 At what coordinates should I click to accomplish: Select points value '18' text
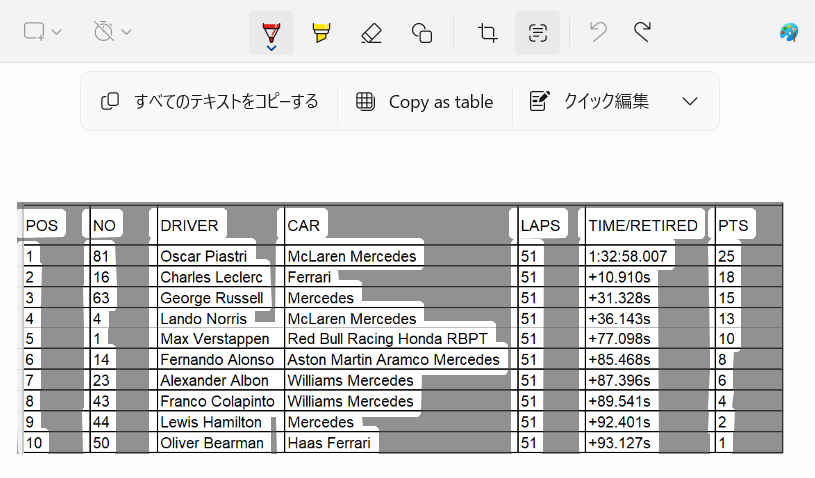point(726,277)
